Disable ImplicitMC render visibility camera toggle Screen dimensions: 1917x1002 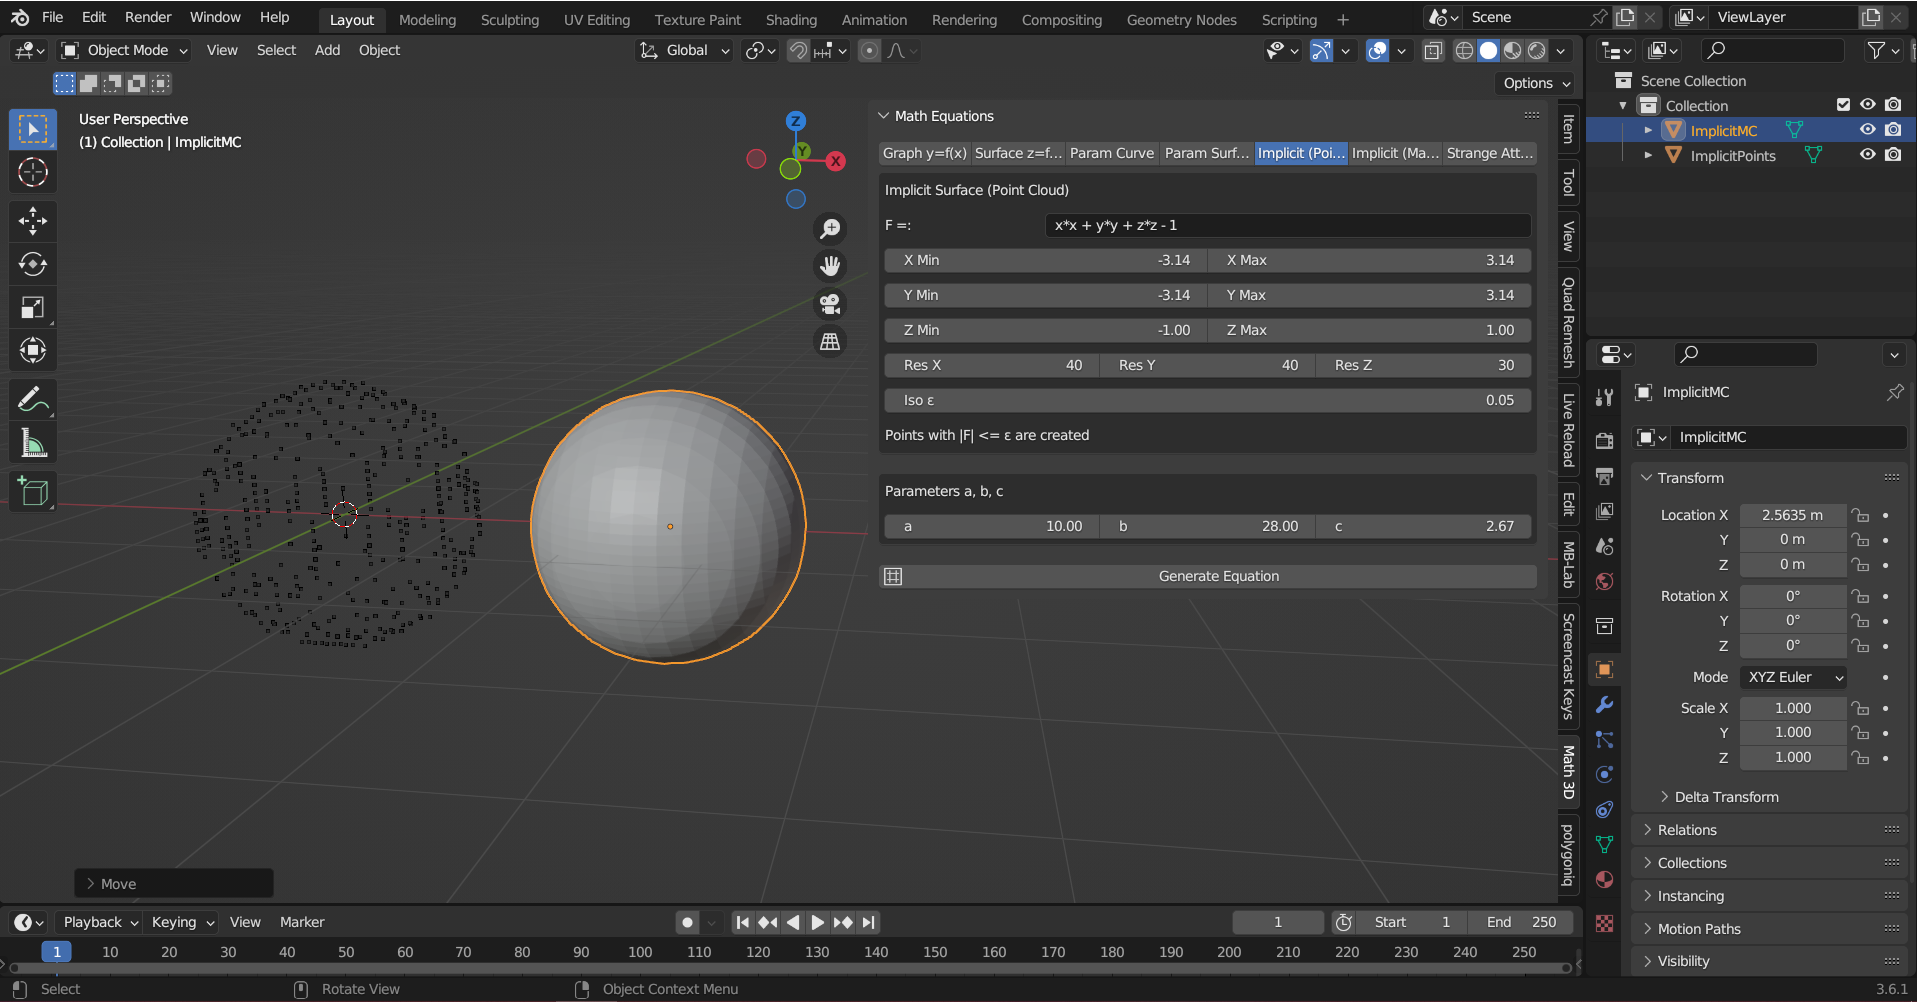[1893, 129]
